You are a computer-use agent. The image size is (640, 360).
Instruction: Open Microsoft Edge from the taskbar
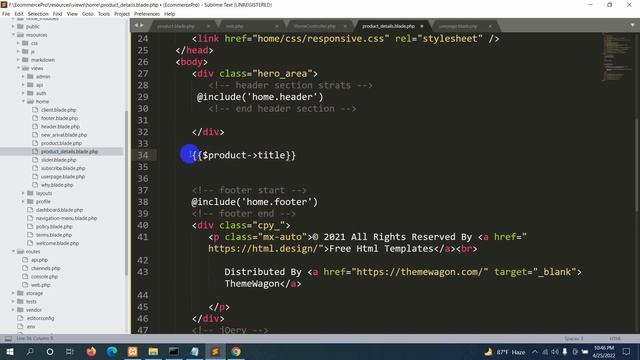tap(112, 351)
